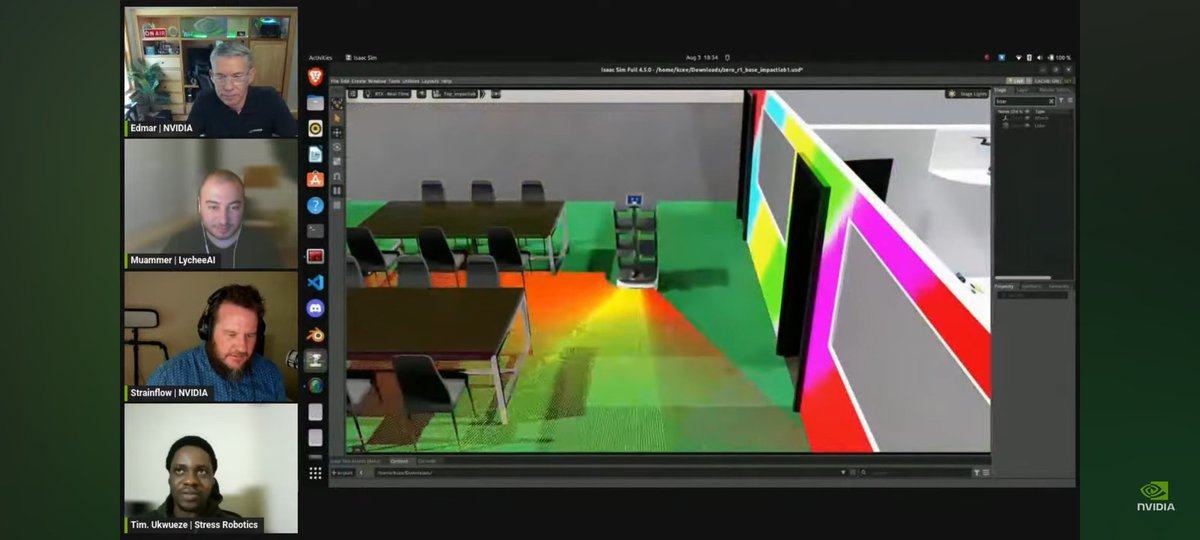
Task: Select the Lidar type row in Stage
Action: click(1040, 125)
